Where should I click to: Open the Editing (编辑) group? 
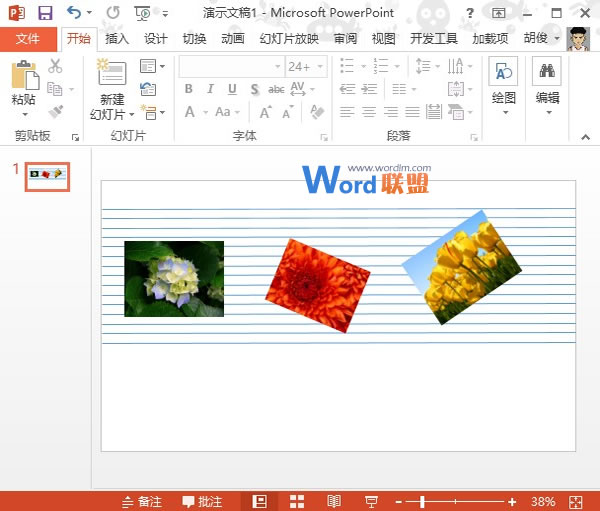547,87
